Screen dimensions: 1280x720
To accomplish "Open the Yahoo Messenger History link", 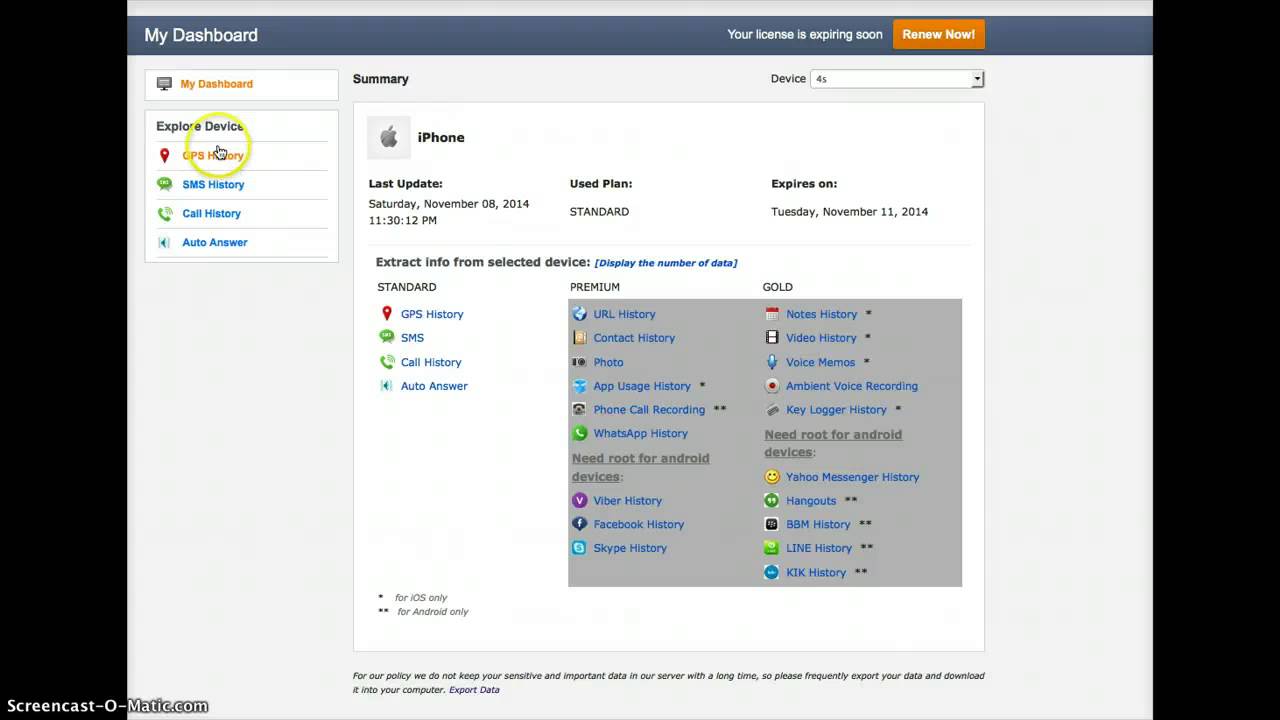I will [x=852, y=477].
